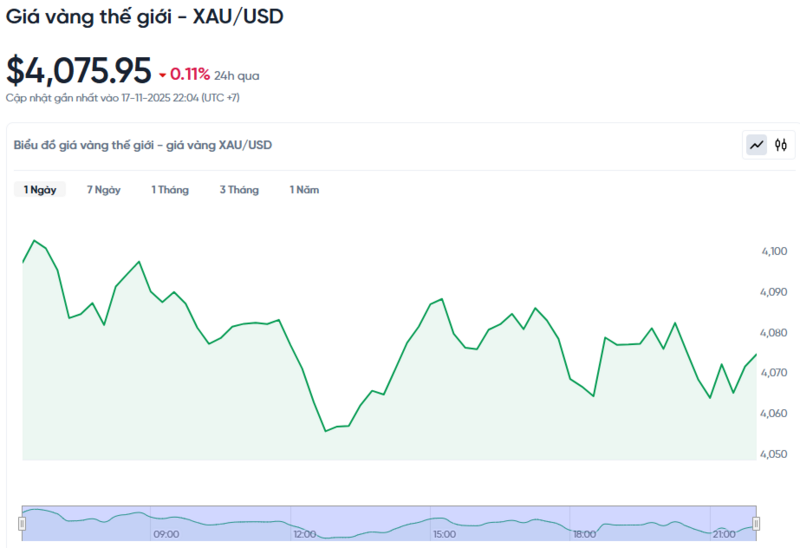Open the 1 Năm time range
Viewport: 800px width, 548px height.
click(304, 190)
